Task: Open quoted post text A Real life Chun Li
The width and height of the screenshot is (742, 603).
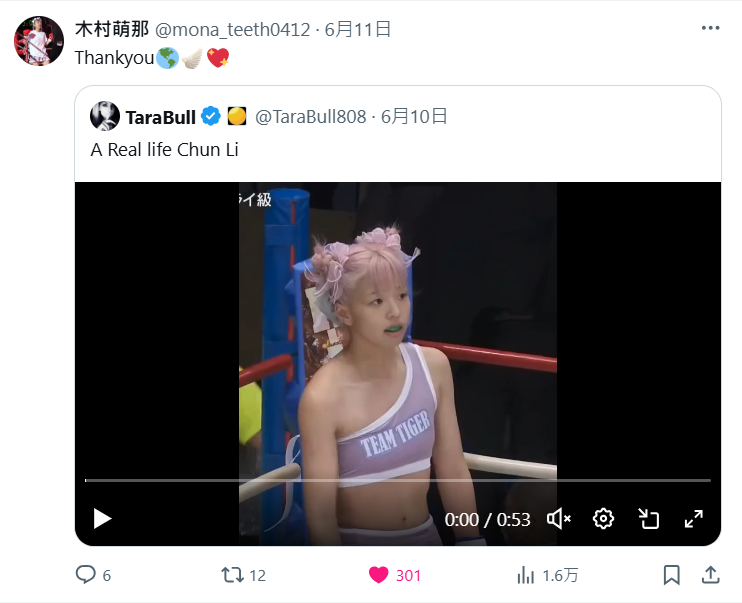Action: click(x=164, y=150)
